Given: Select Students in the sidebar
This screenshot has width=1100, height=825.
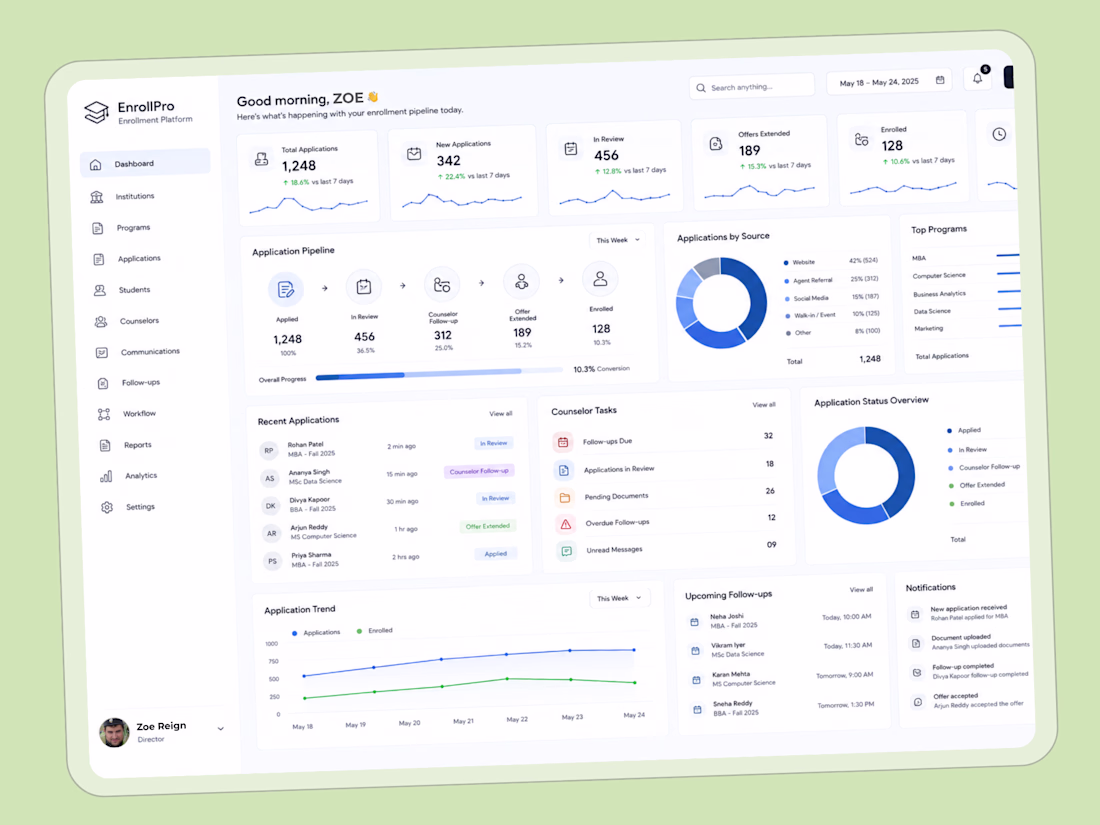Looking at the screenshot, I should tap(134, 290).
